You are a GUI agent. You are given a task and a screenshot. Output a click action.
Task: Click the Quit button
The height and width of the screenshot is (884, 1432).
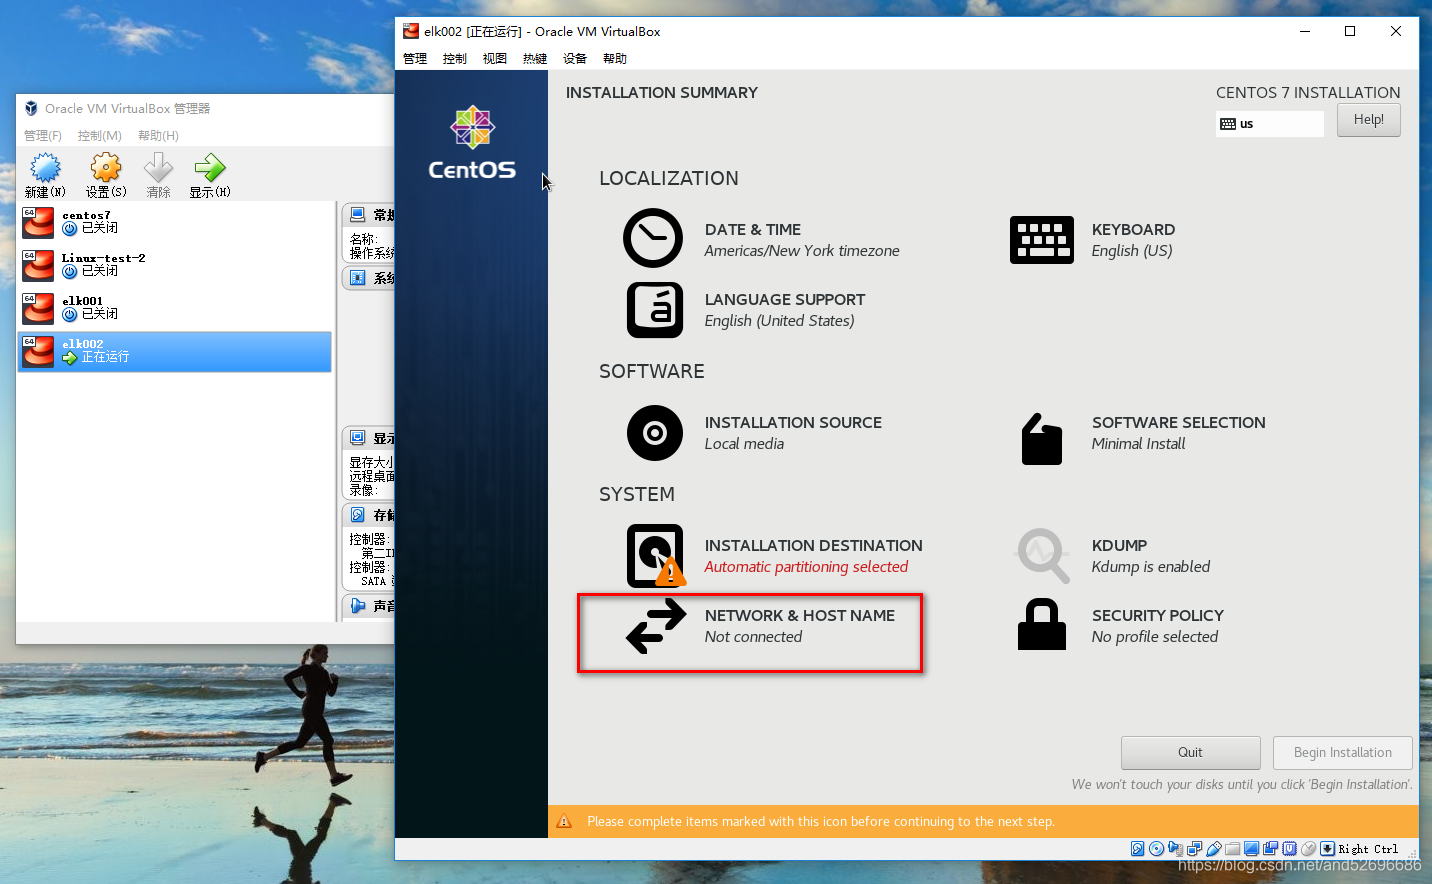(1190, 753)
